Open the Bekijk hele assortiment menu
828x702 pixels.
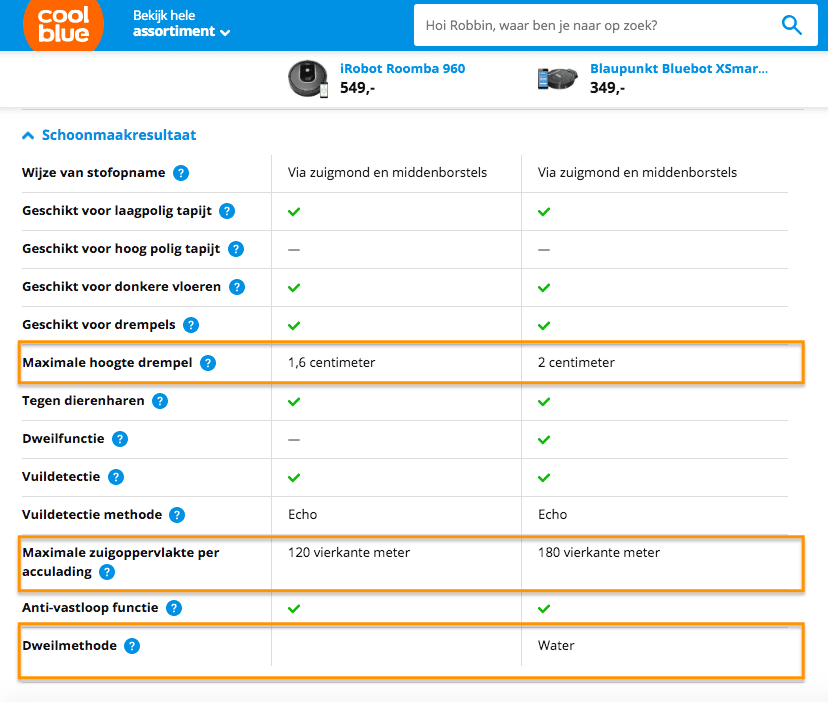click(x=181, y=24)
